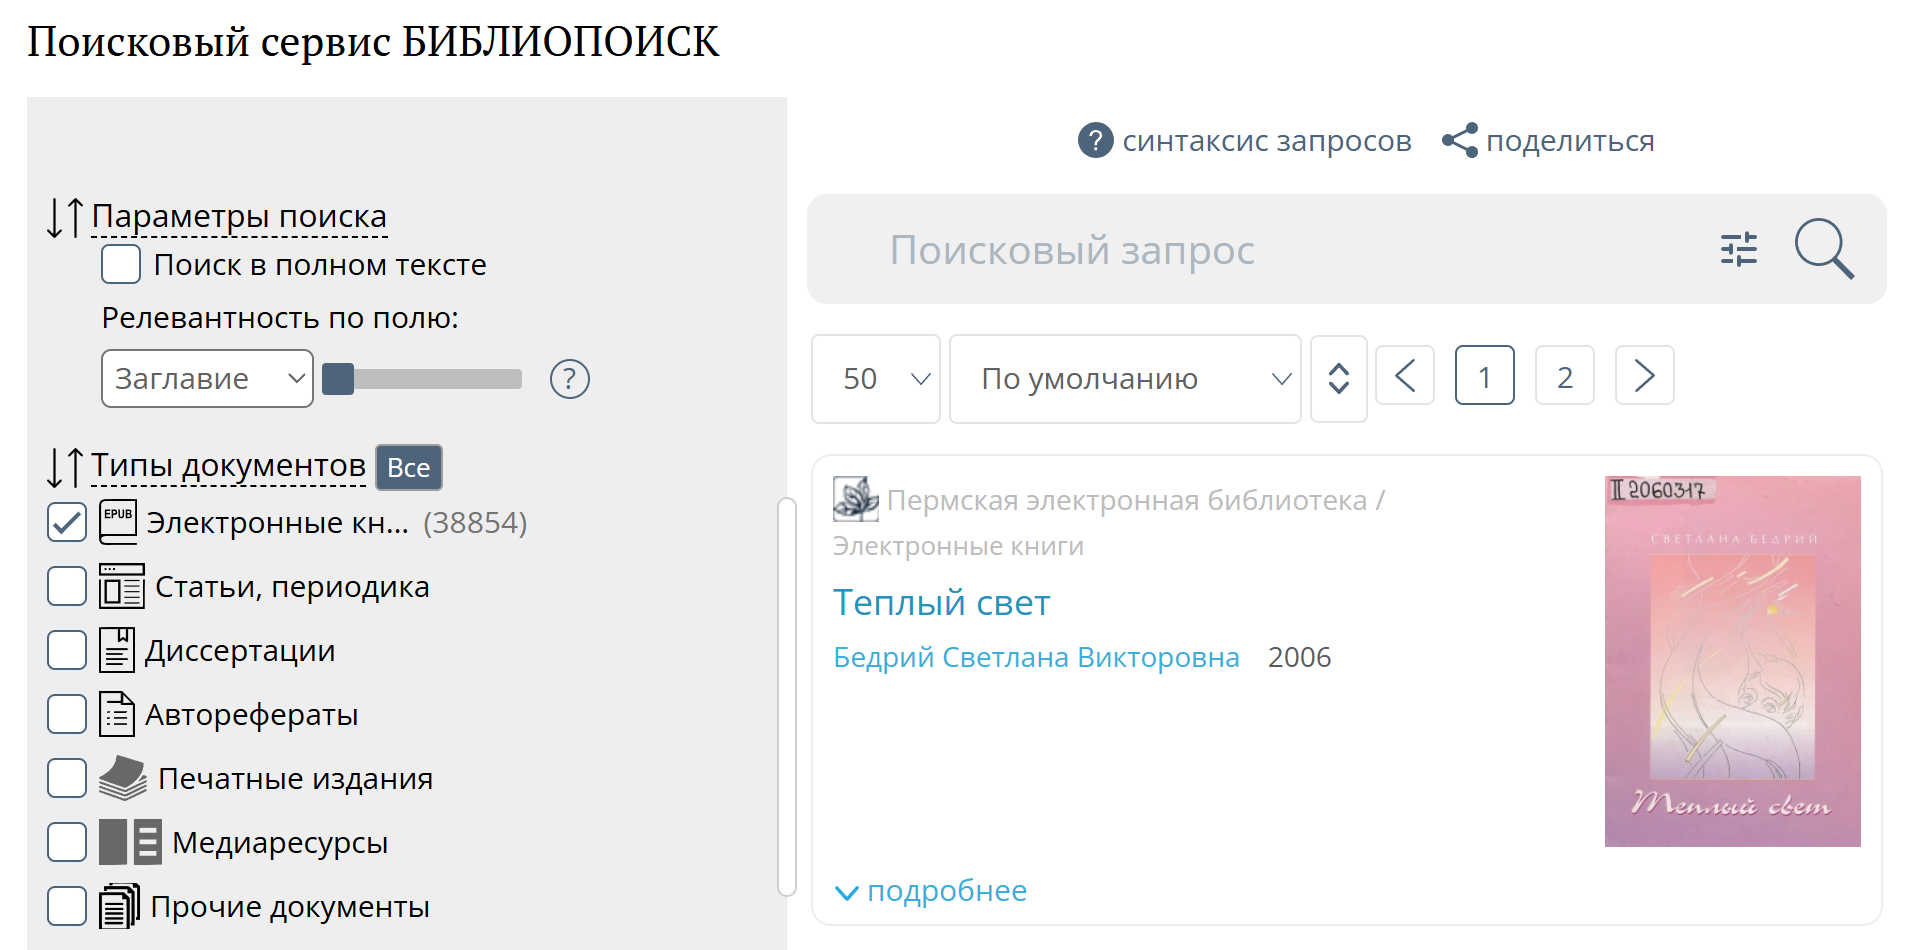Click the Все document types button

[408, 468]
